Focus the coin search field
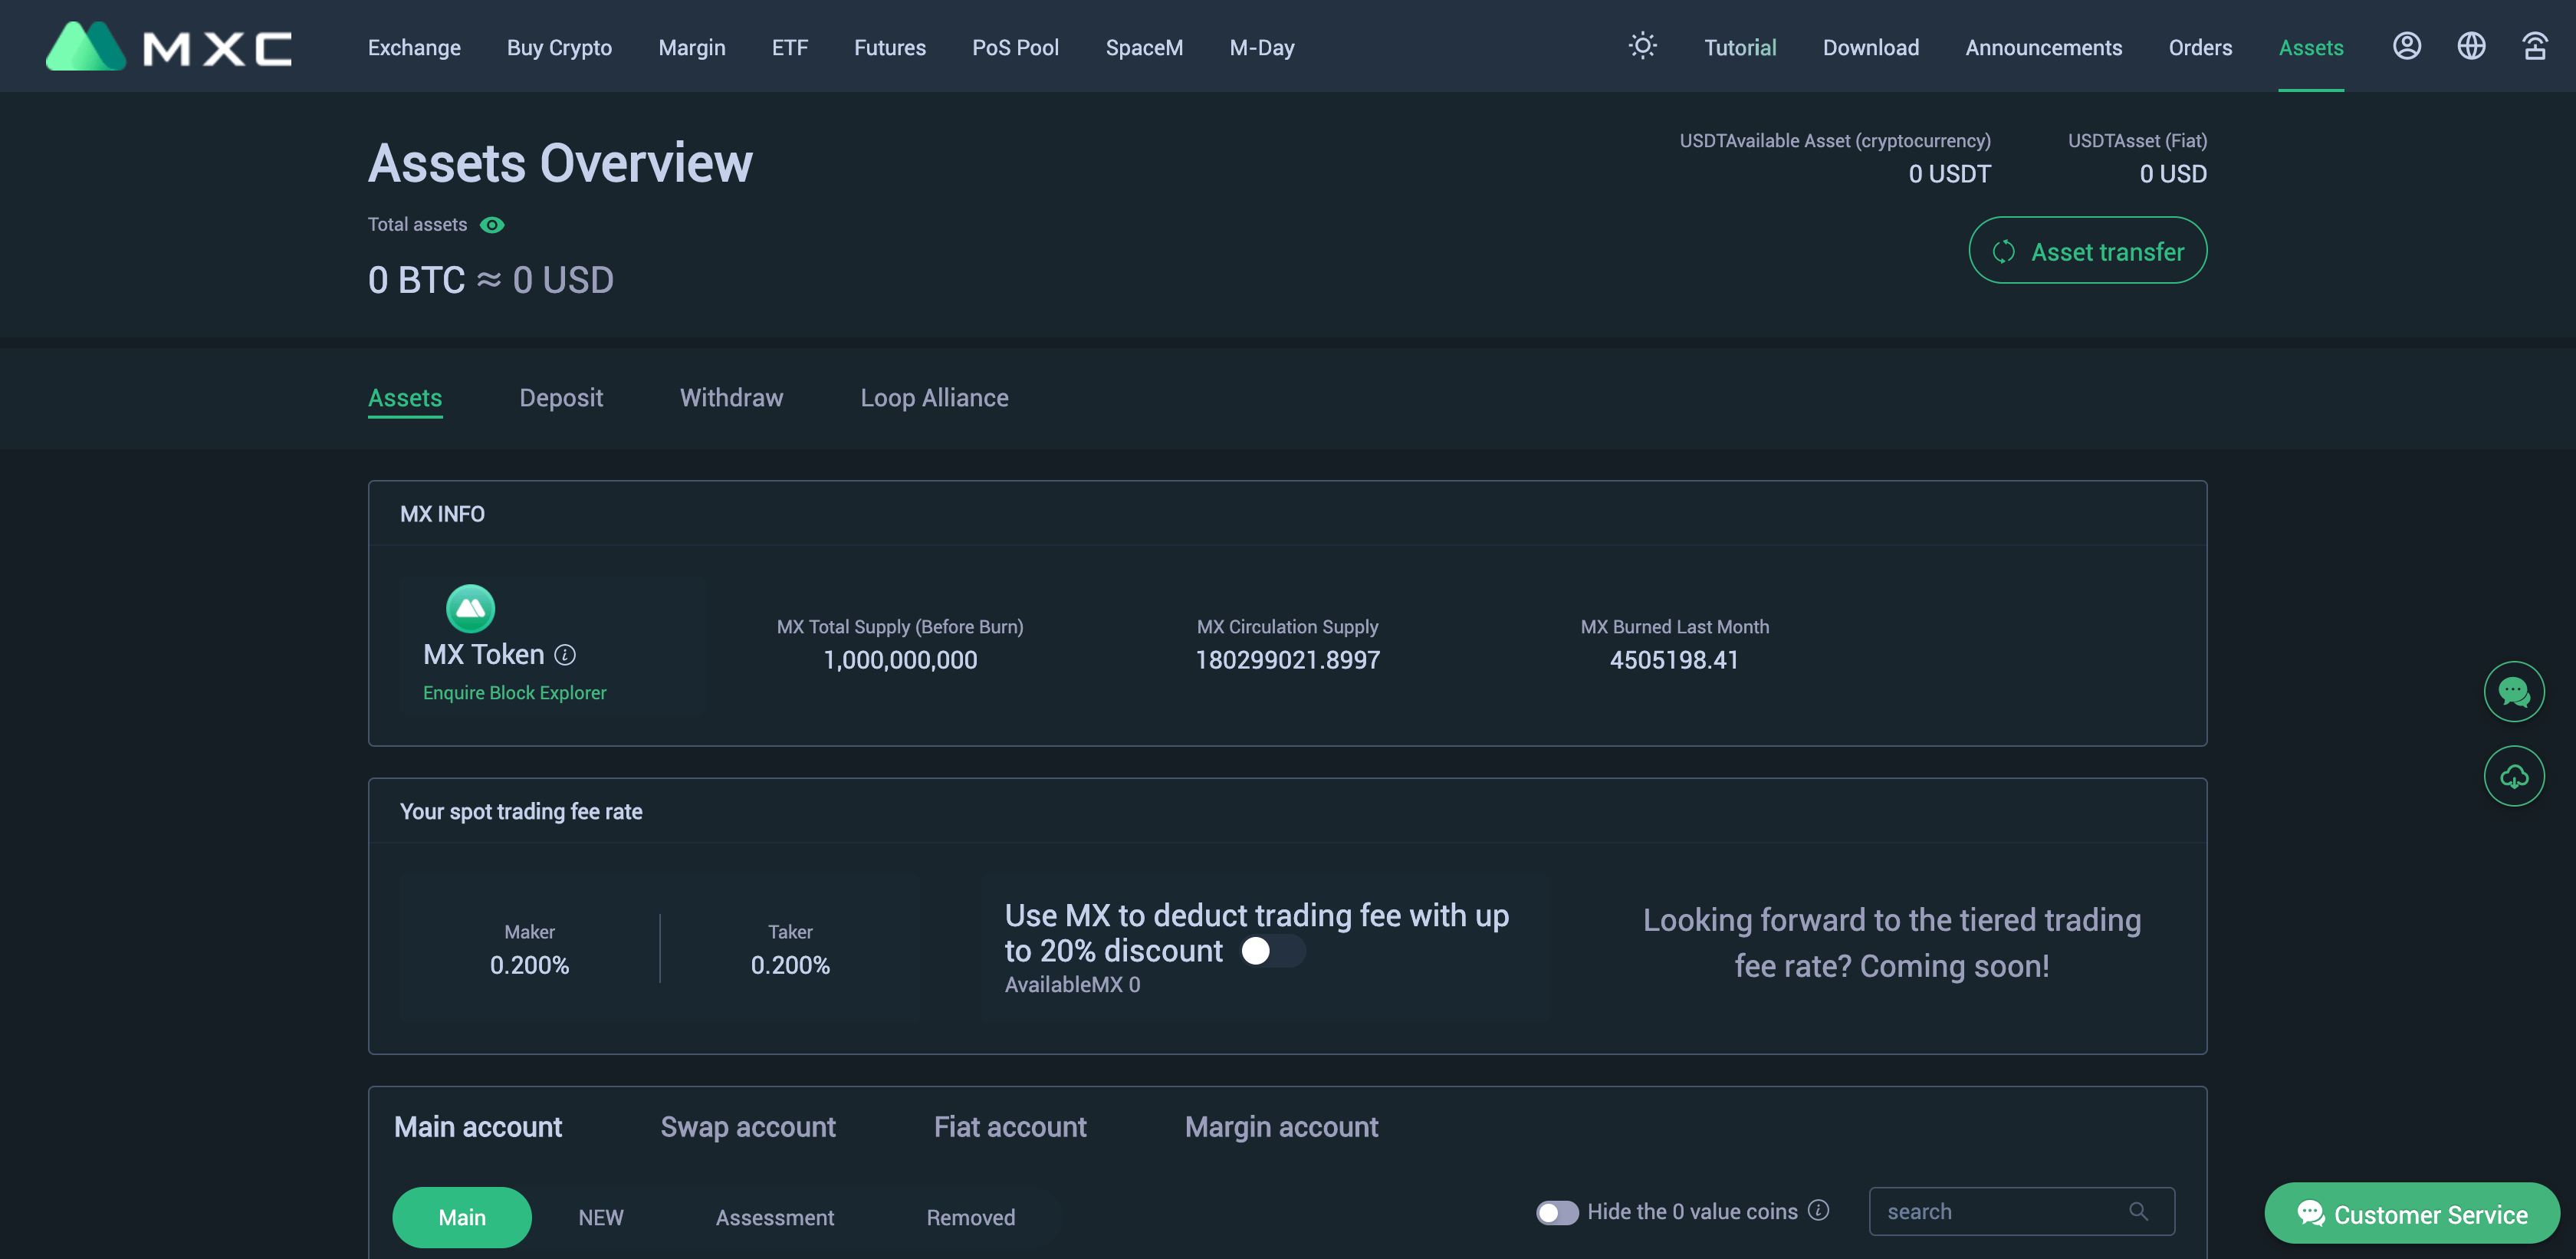Screen dimensions: 2576x1259 click(x=2021, y=1212)
